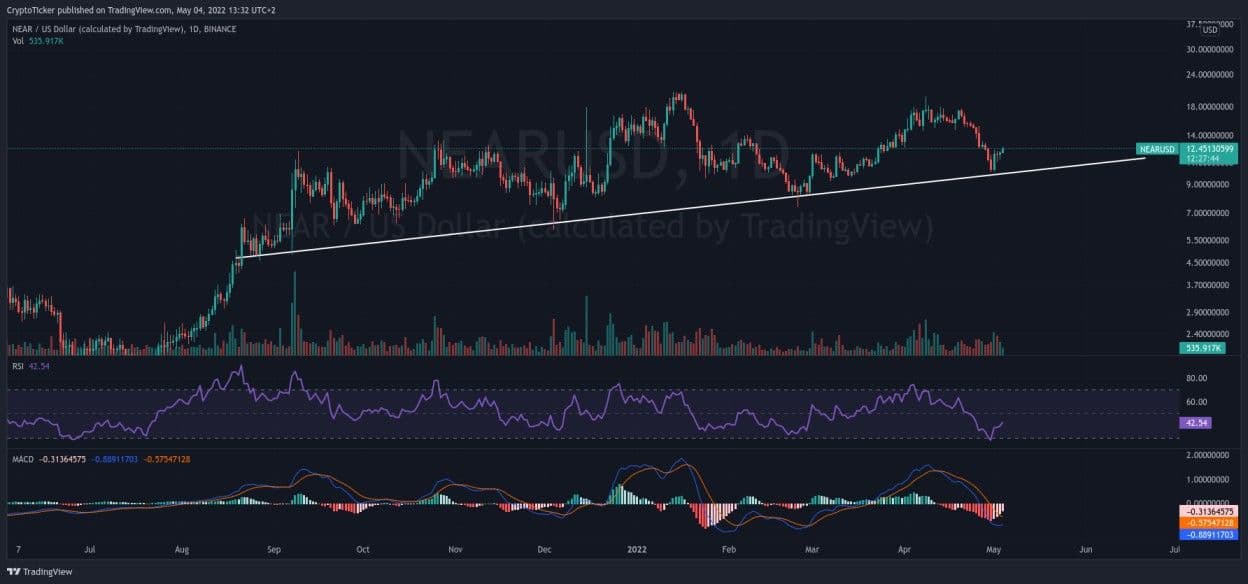Click the Sep label on time axis
Viewport: 1248px width, 584px height.
pyautogui.click(x=276, y=549)
